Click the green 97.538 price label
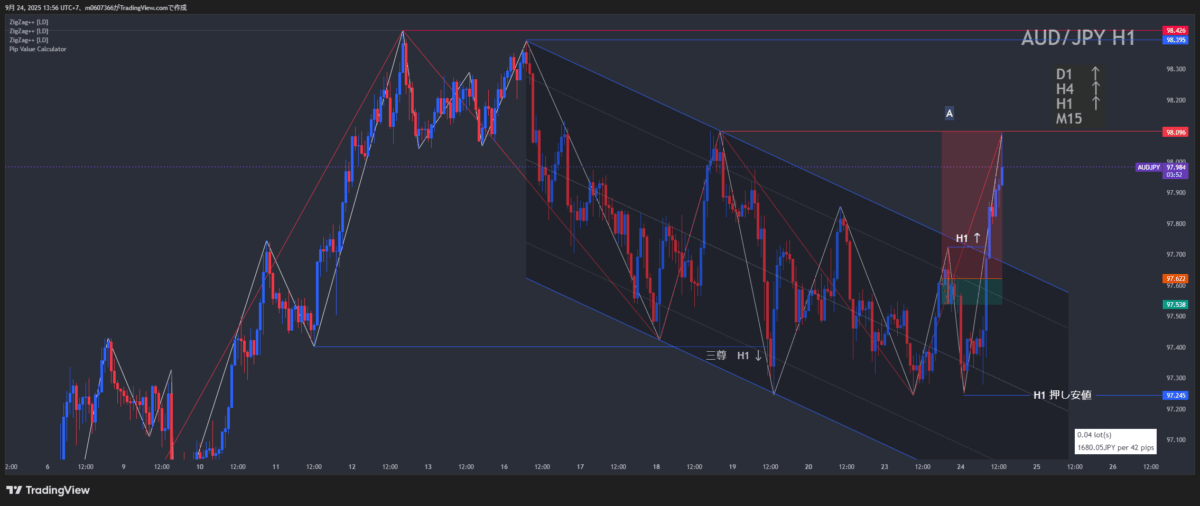 point(1175,303)
